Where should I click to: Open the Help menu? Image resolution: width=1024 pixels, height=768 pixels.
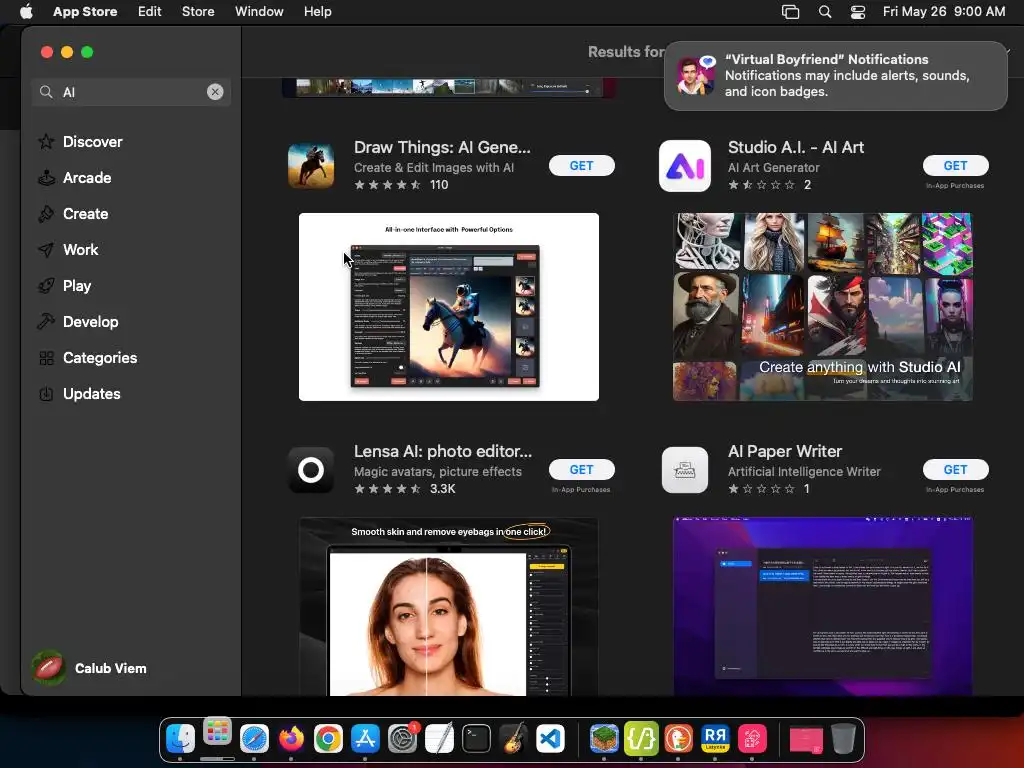click(x=317, y=12)
